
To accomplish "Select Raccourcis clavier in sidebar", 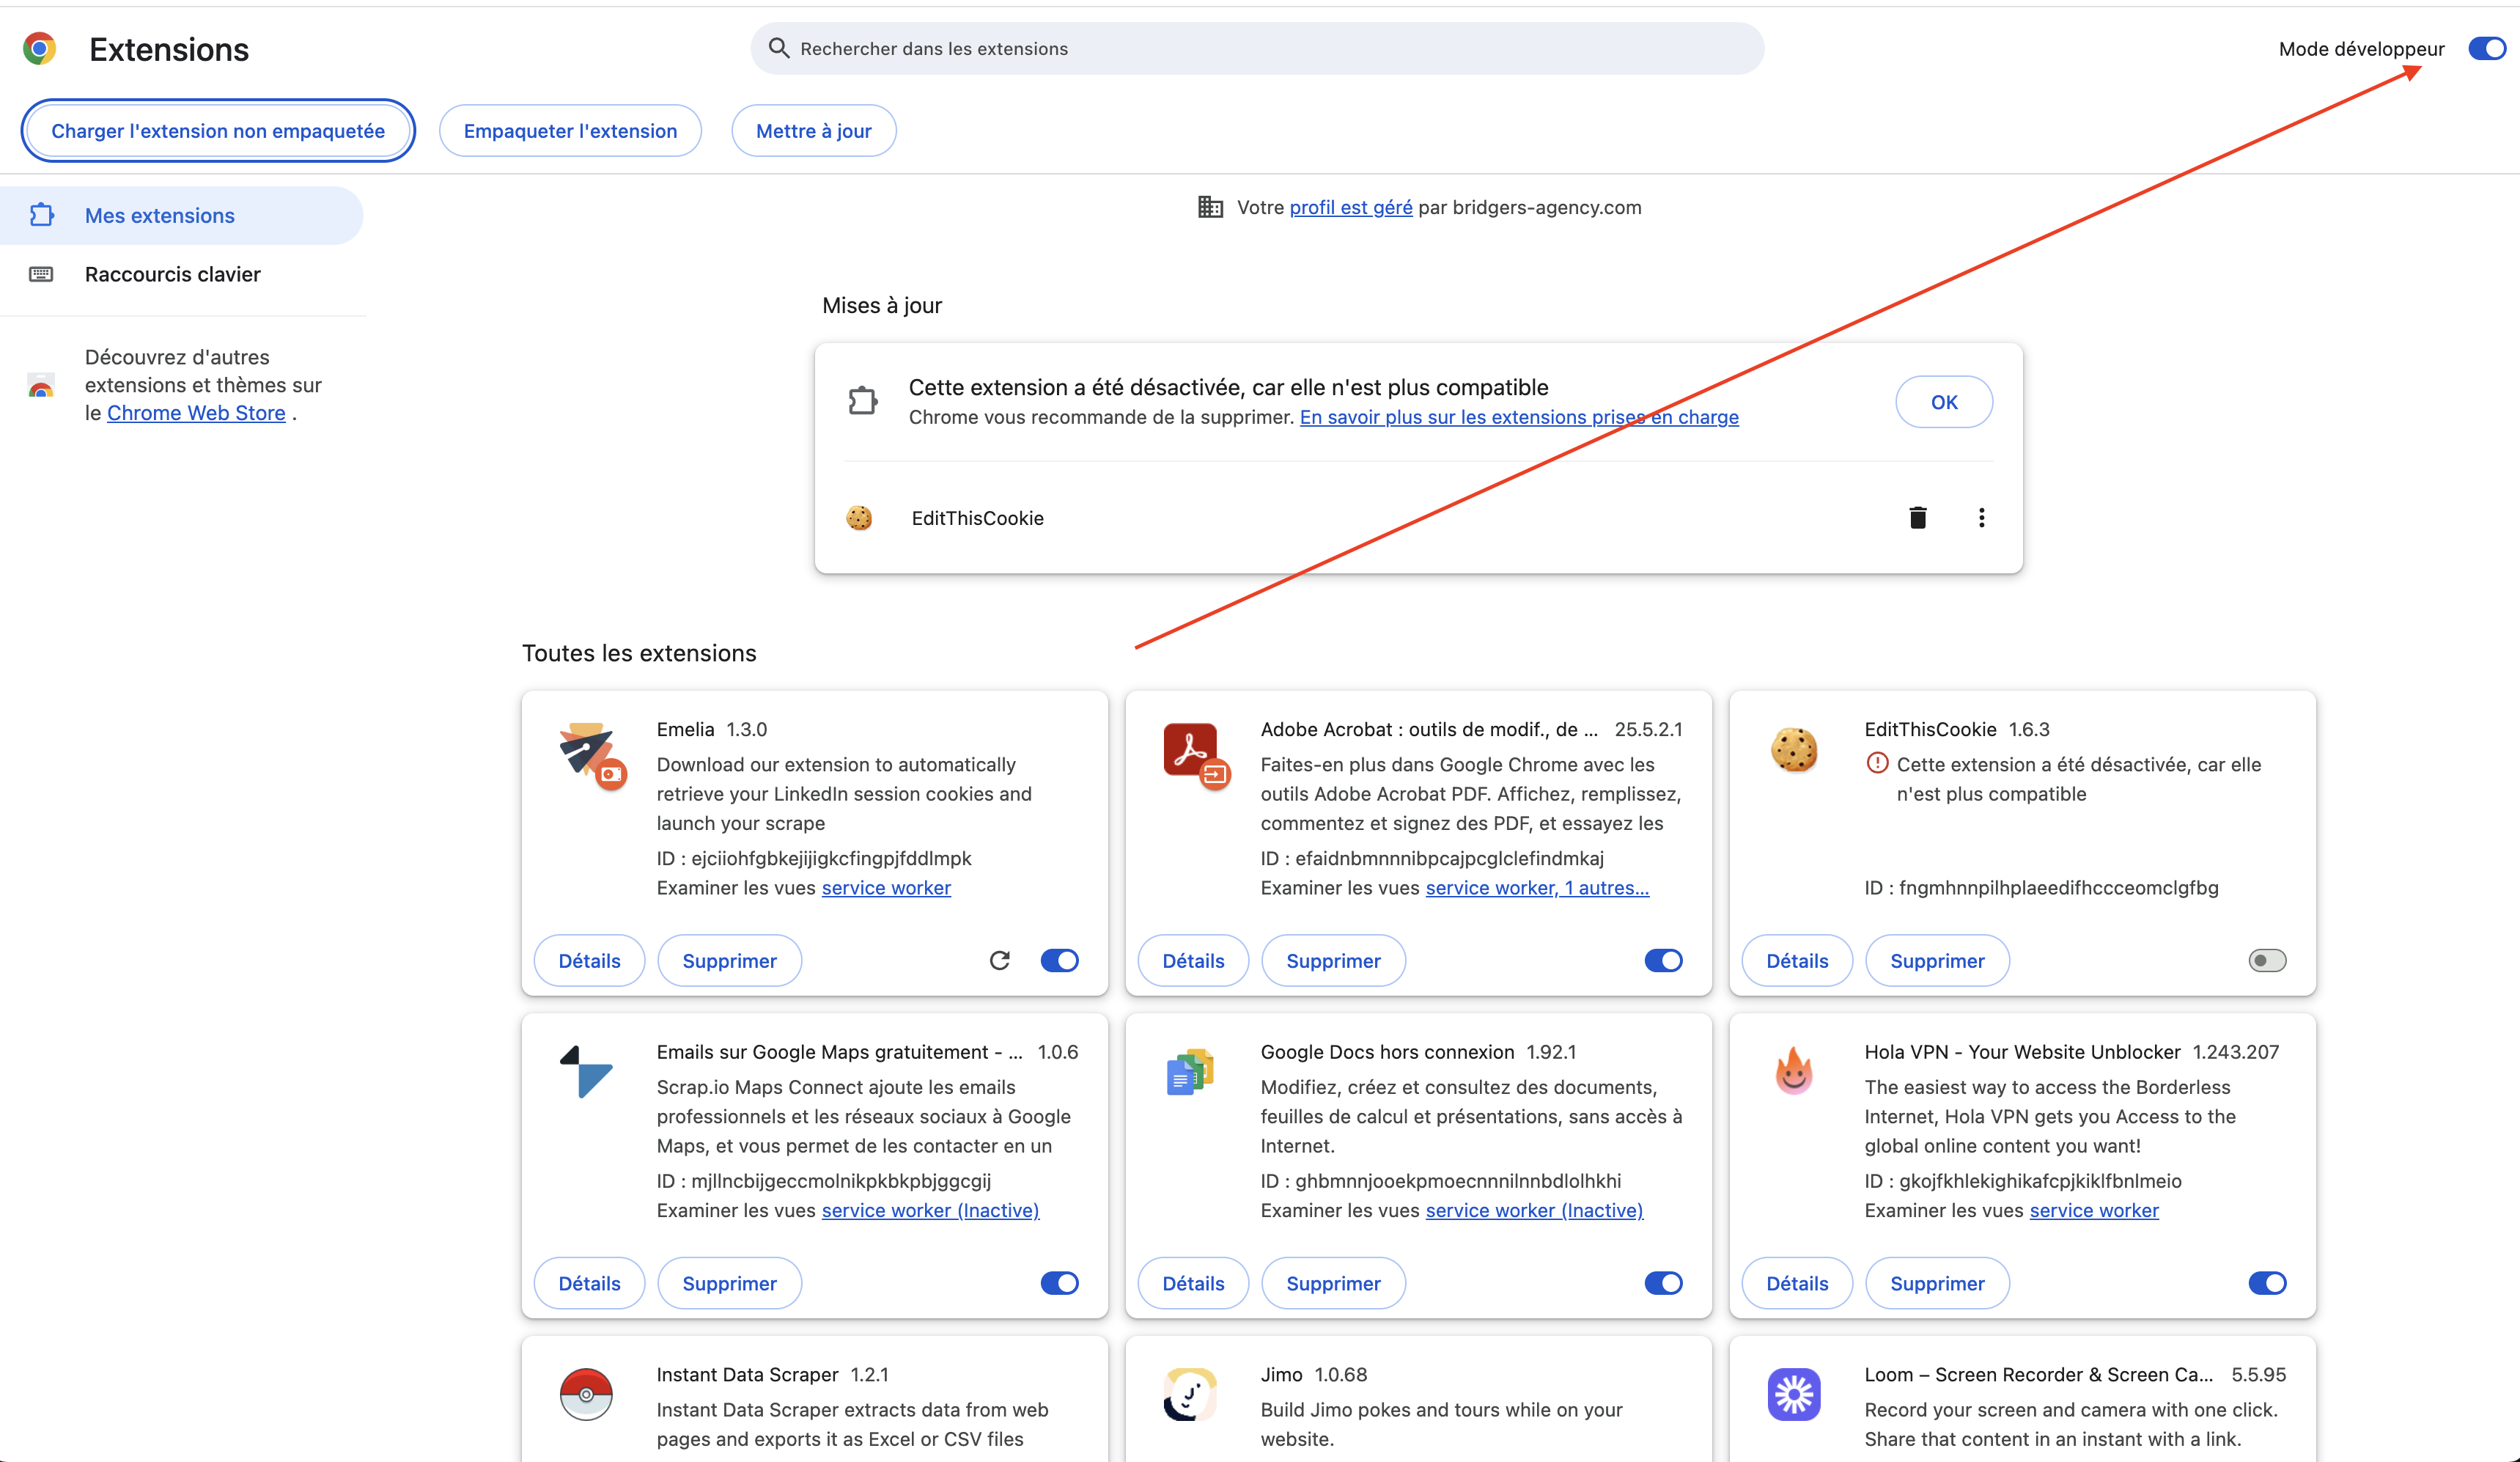I will tap(172, 274).
